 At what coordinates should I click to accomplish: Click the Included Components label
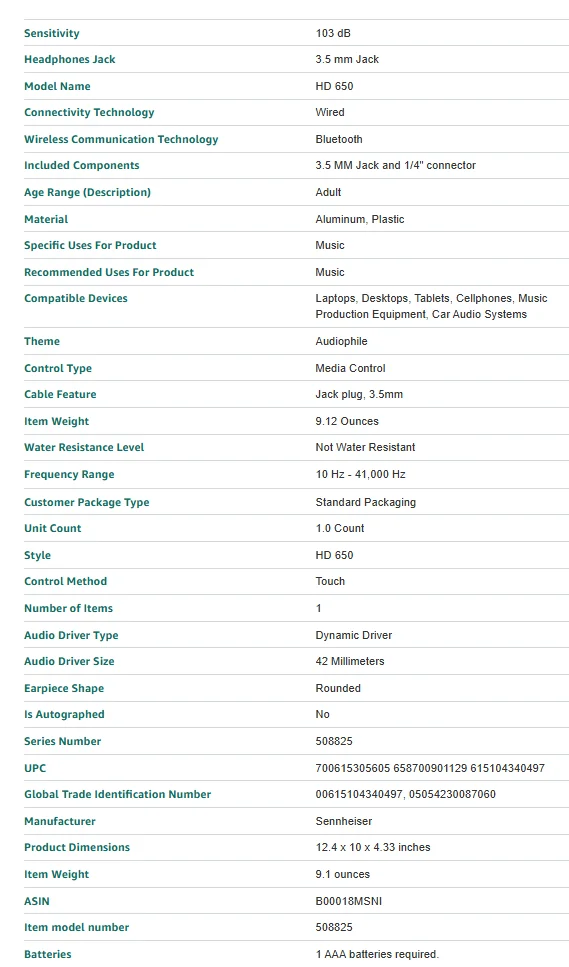click(x=81, y=165)
